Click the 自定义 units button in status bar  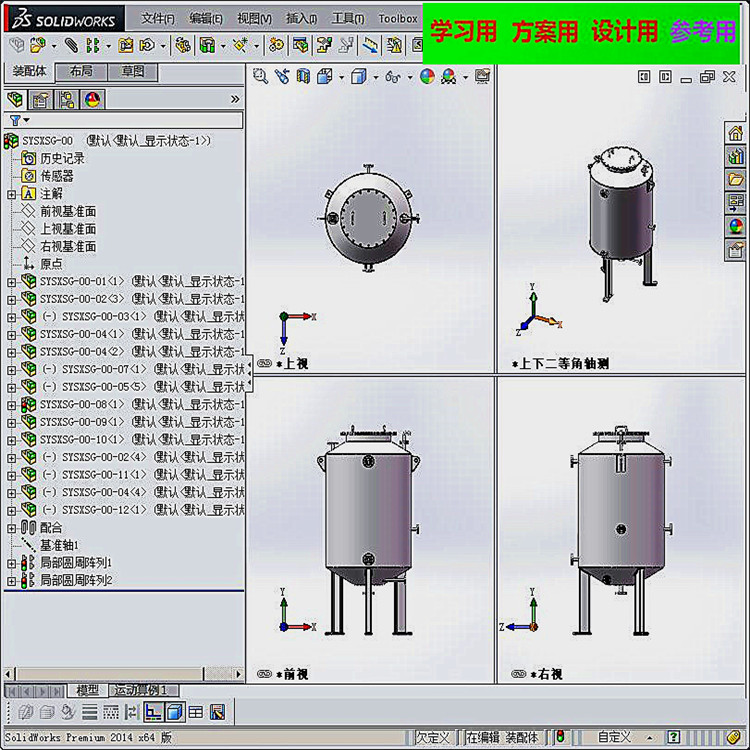click(614, 737)
